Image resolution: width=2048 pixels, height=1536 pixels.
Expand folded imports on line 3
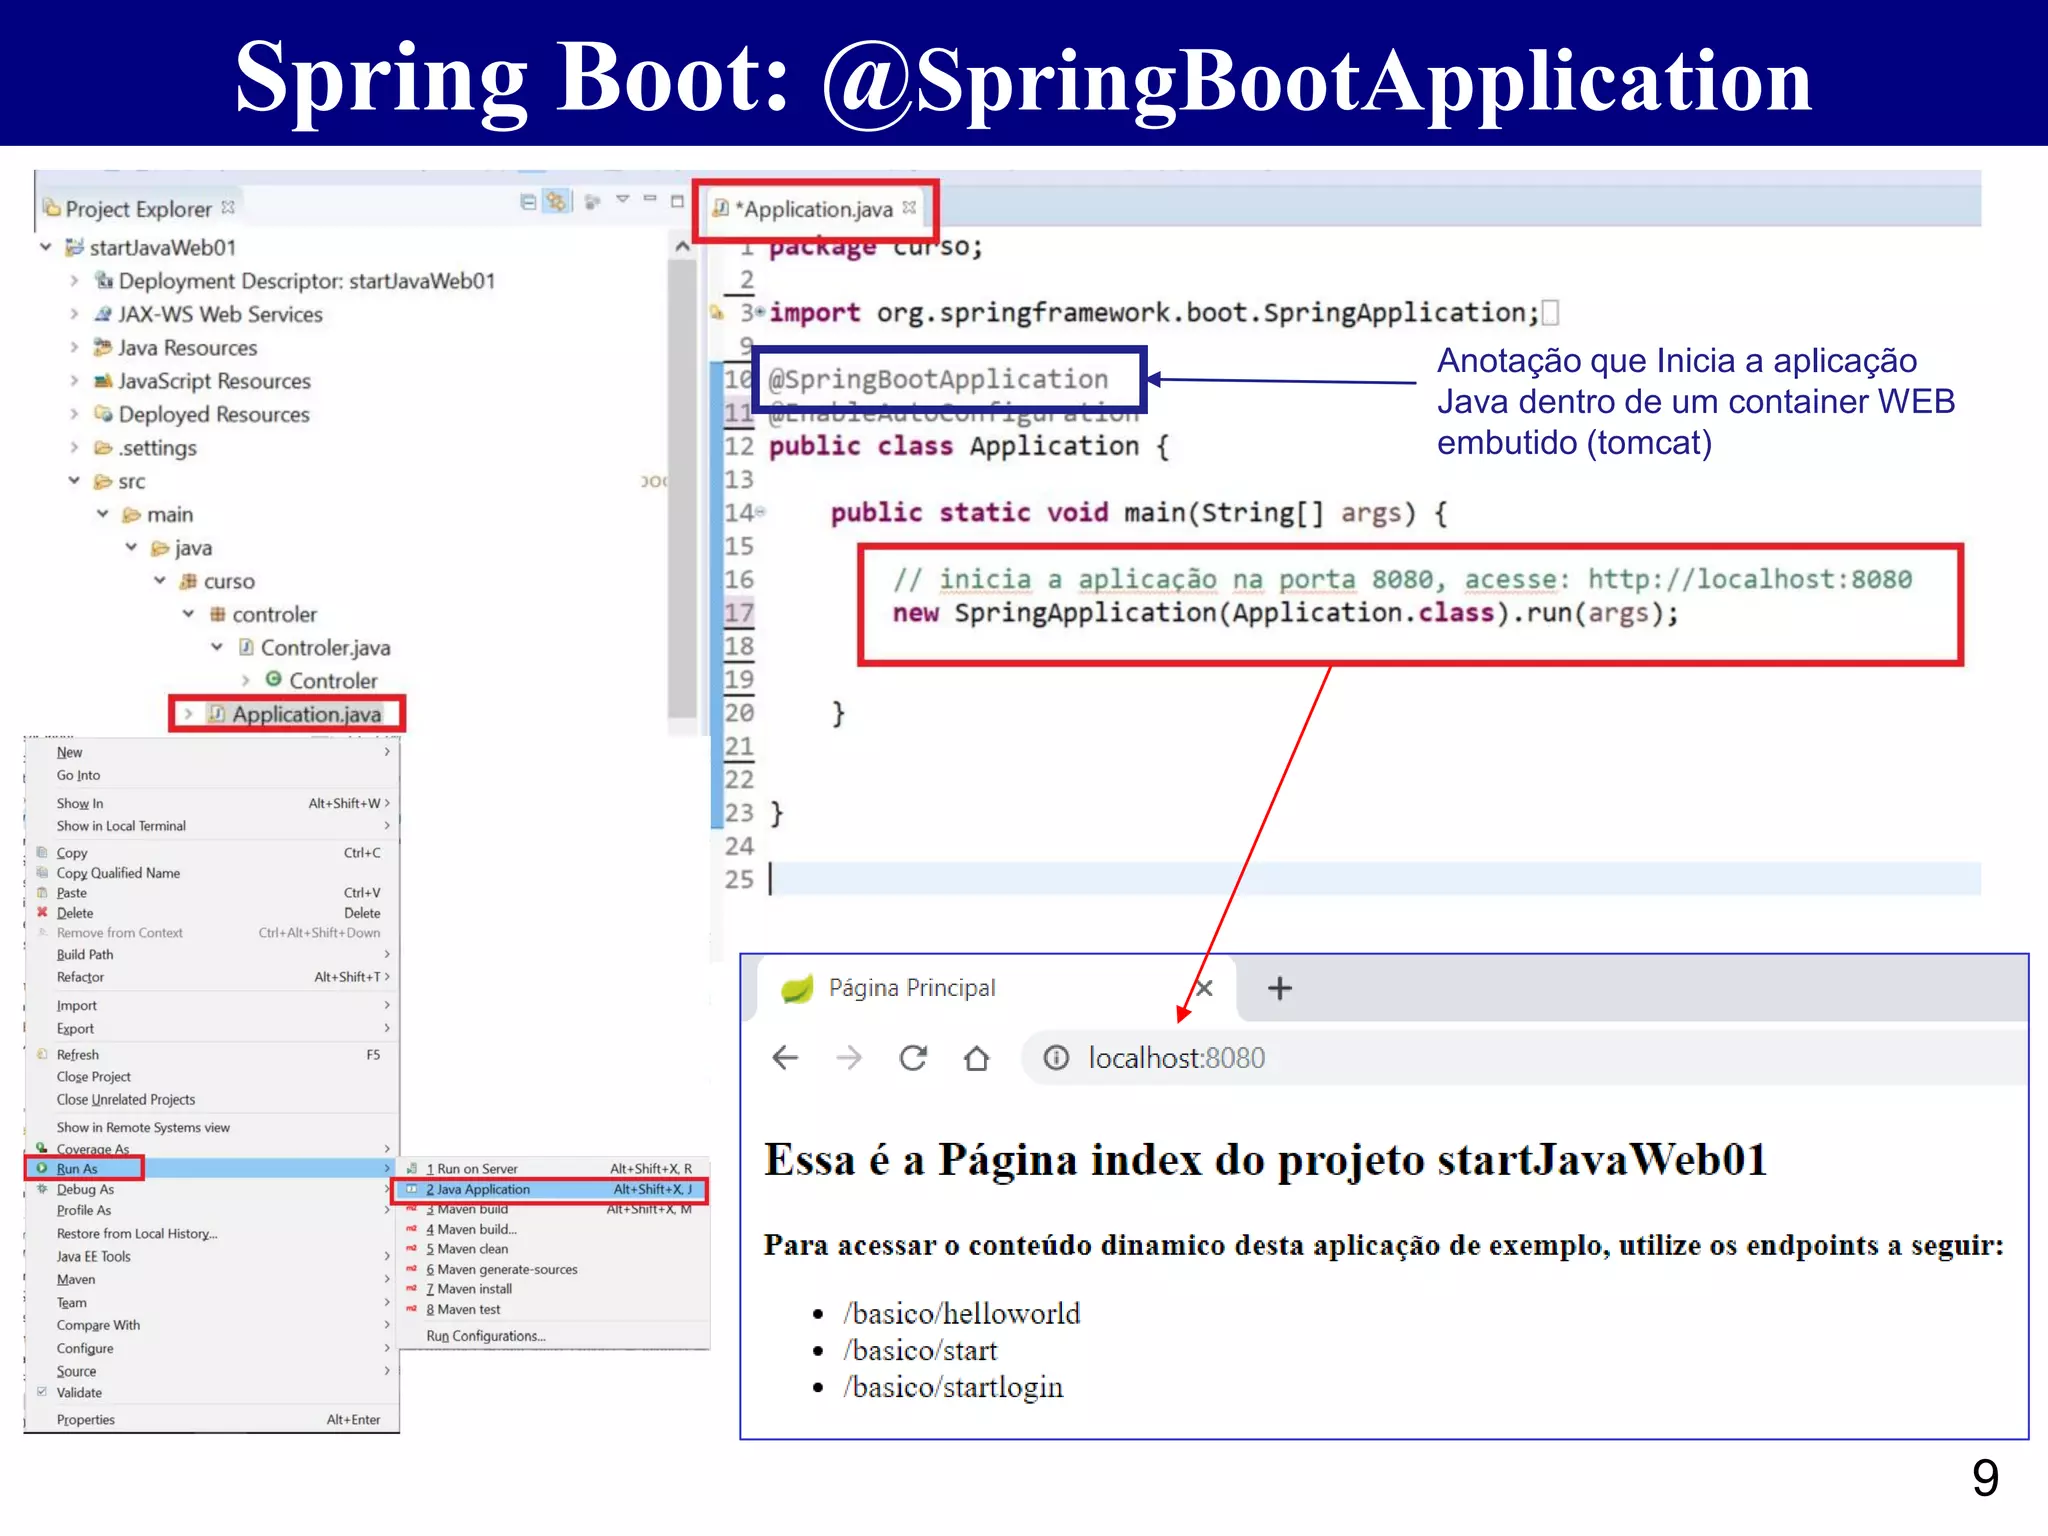(761, 312)
